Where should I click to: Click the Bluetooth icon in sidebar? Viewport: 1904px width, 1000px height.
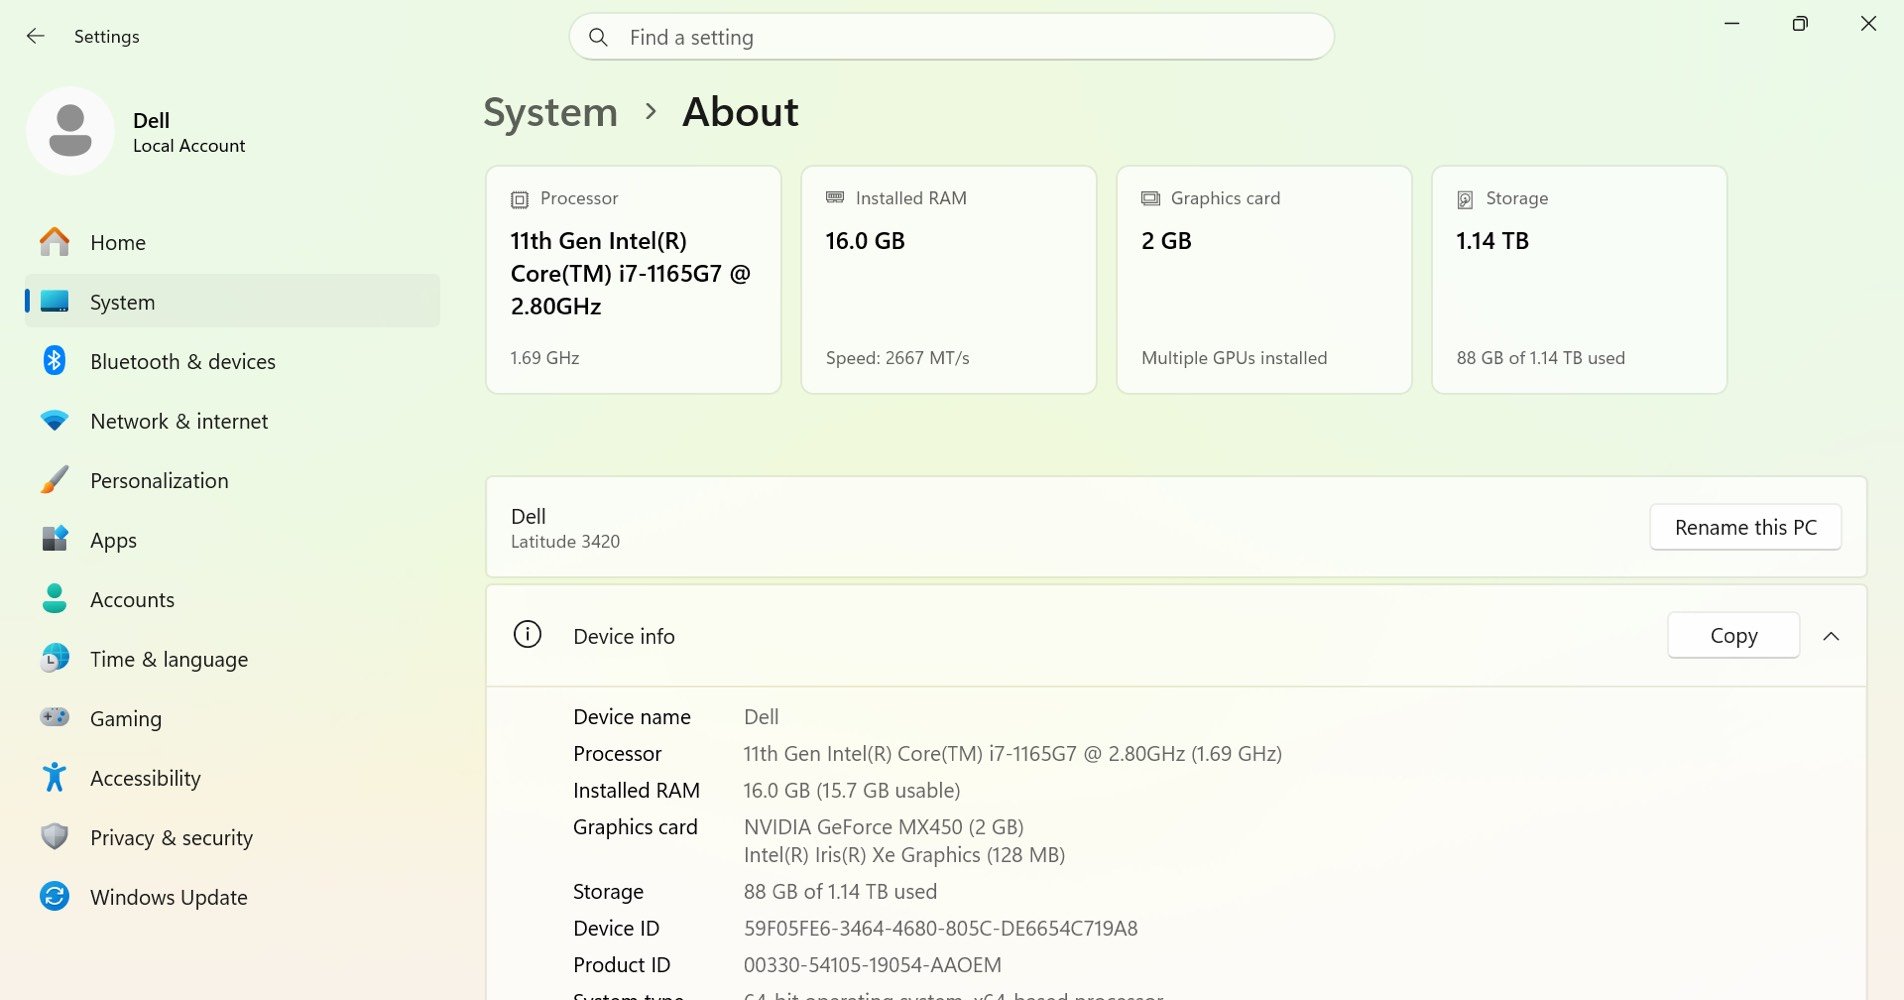(55, 360)
